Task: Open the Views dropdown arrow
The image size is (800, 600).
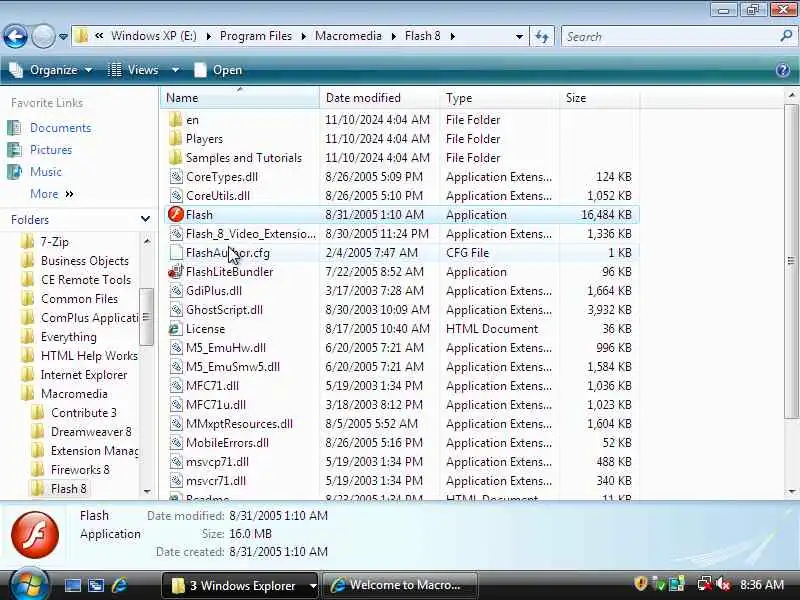Action: [x=175, y=69]
